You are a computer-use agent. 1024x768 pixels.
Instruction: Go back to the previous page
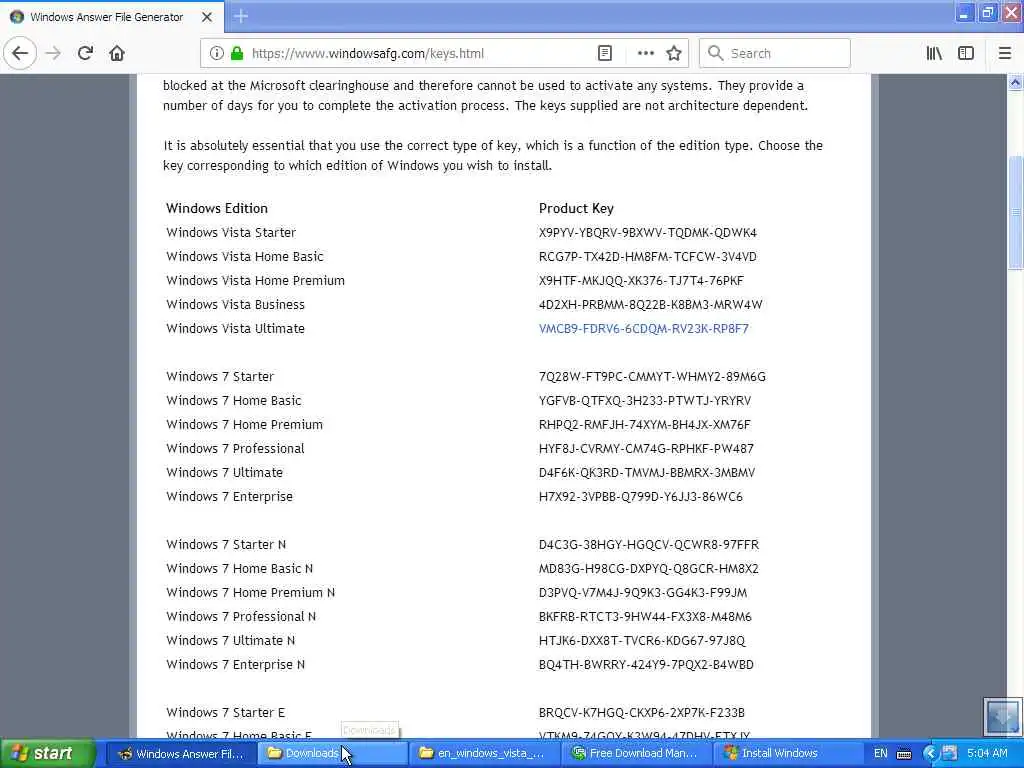tap(20, 53)
